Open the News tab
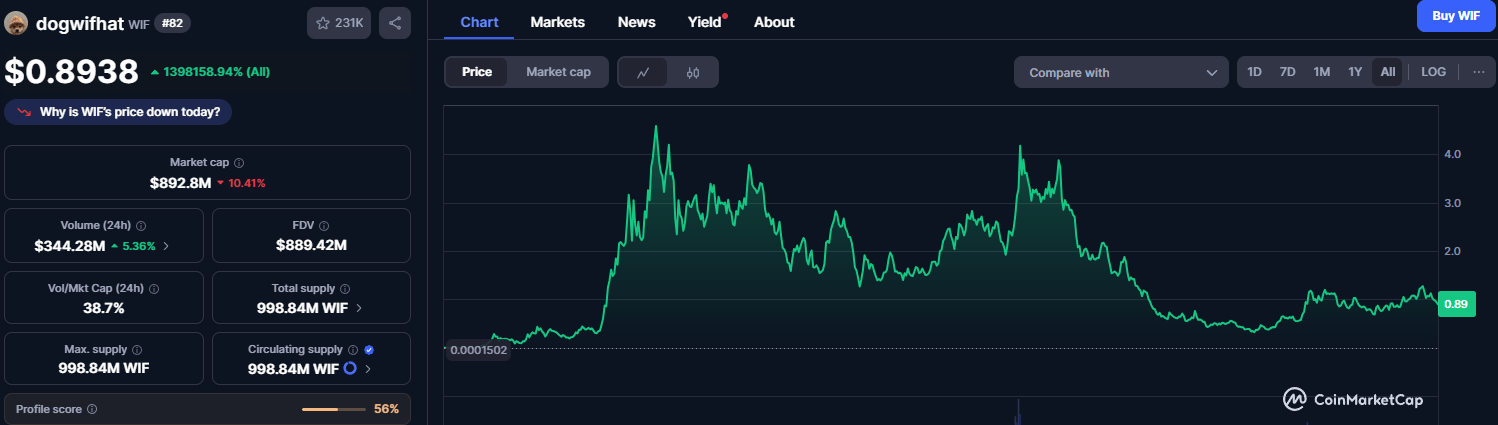 [x=637, y=22]
